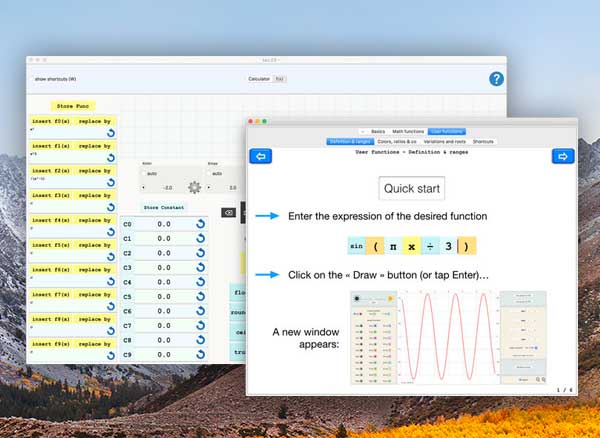
Task: Reset constant C1 with circular arrow
Action: tap(201, 238)
